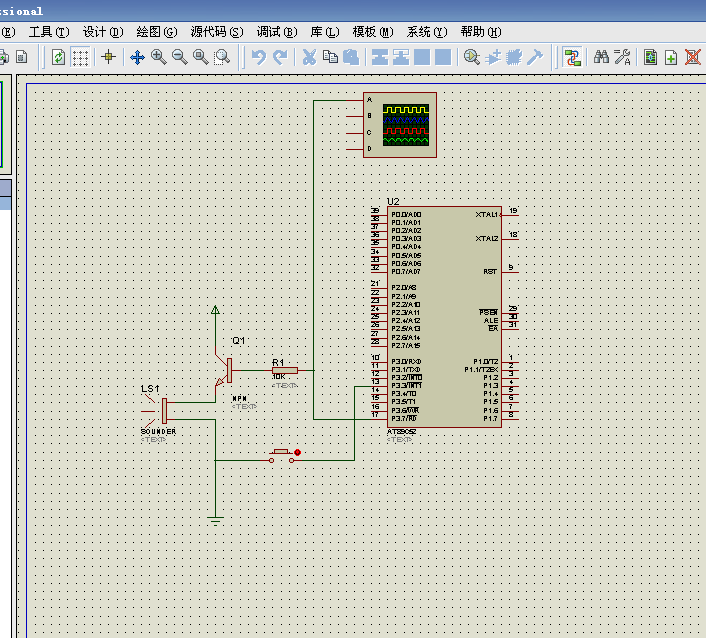Click the RST pin label on U2
Screen dimensions: 706x638
(x=490, y=271)
